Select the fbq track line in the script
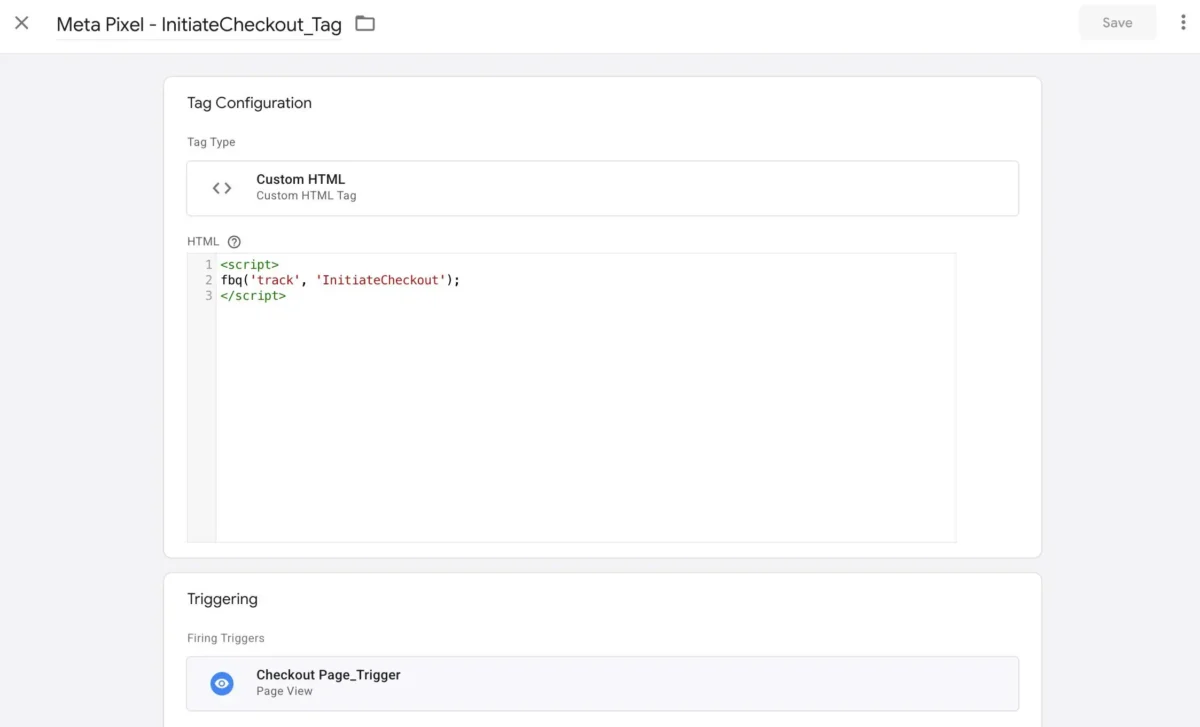The height and width of the screenshot is (727, 1200). point(340,279)
